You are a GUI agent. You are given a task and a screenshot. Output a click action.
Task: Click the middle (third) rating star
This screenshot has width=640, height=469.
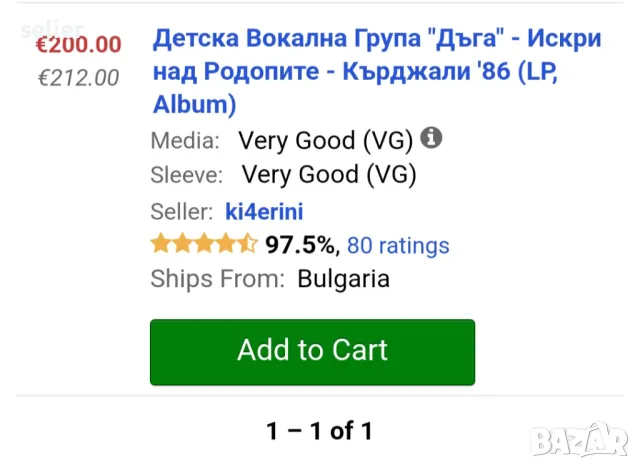204,244
